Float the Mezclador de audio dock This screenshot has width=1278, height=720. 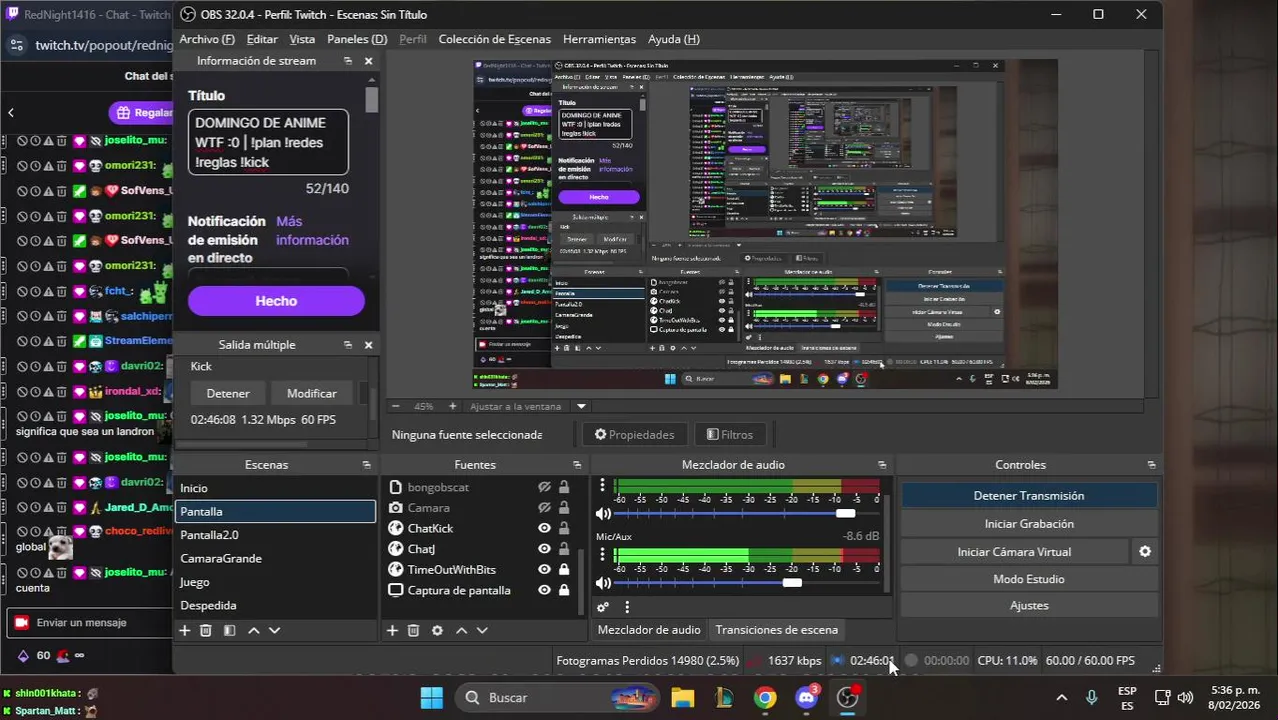coord(882,465)
